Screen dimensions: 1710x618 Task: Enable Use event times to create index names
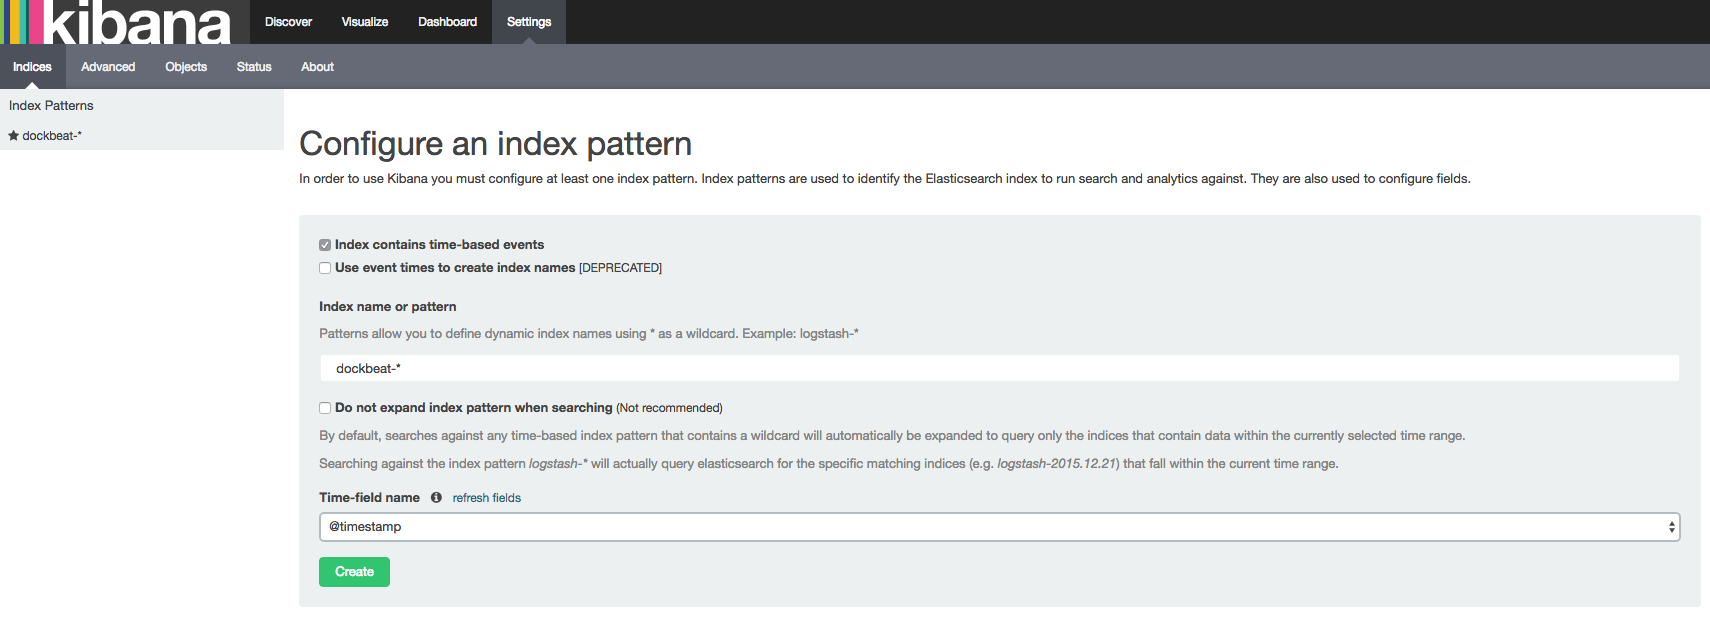[325, 268]
